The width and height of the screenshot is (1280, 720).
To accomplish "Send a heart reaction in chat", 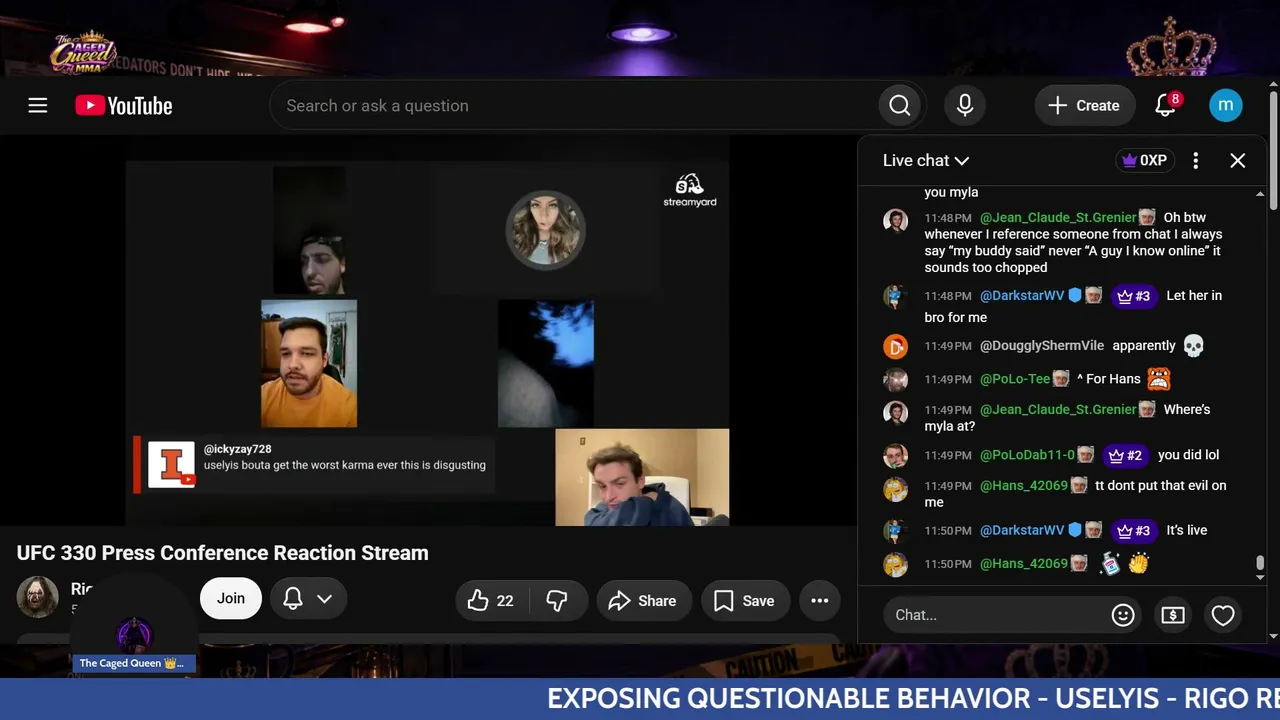I will point(1223,615).
